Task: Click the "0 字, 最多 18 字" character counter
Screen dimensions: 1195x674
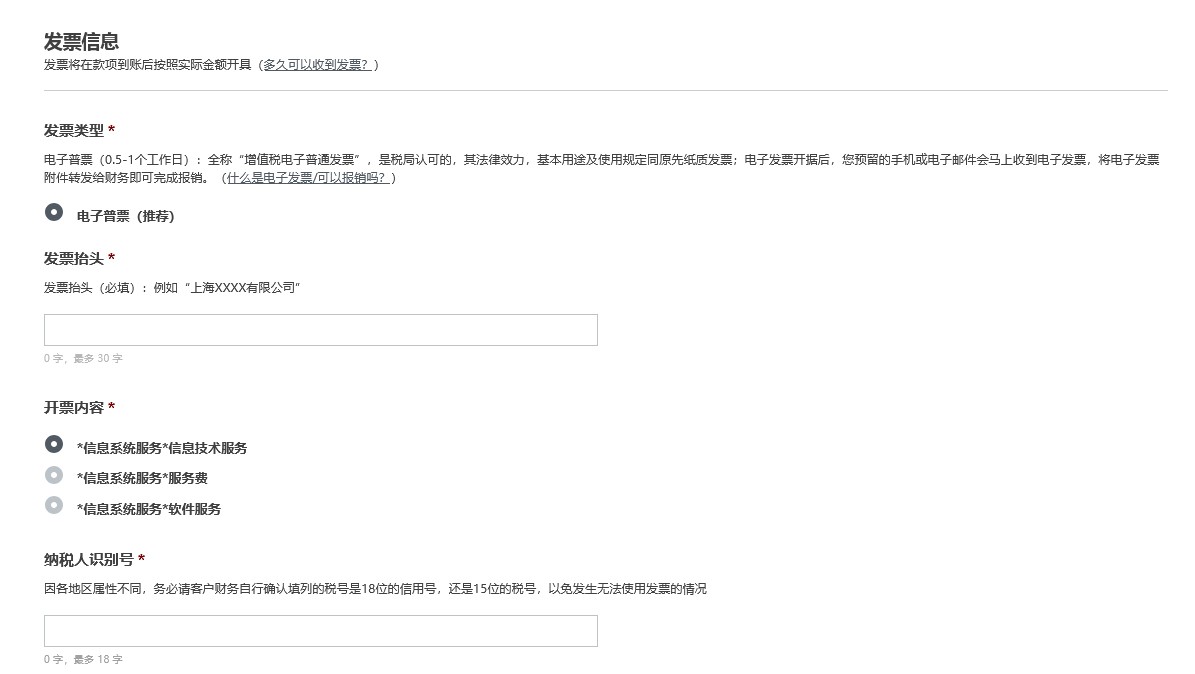Action: 83,660
